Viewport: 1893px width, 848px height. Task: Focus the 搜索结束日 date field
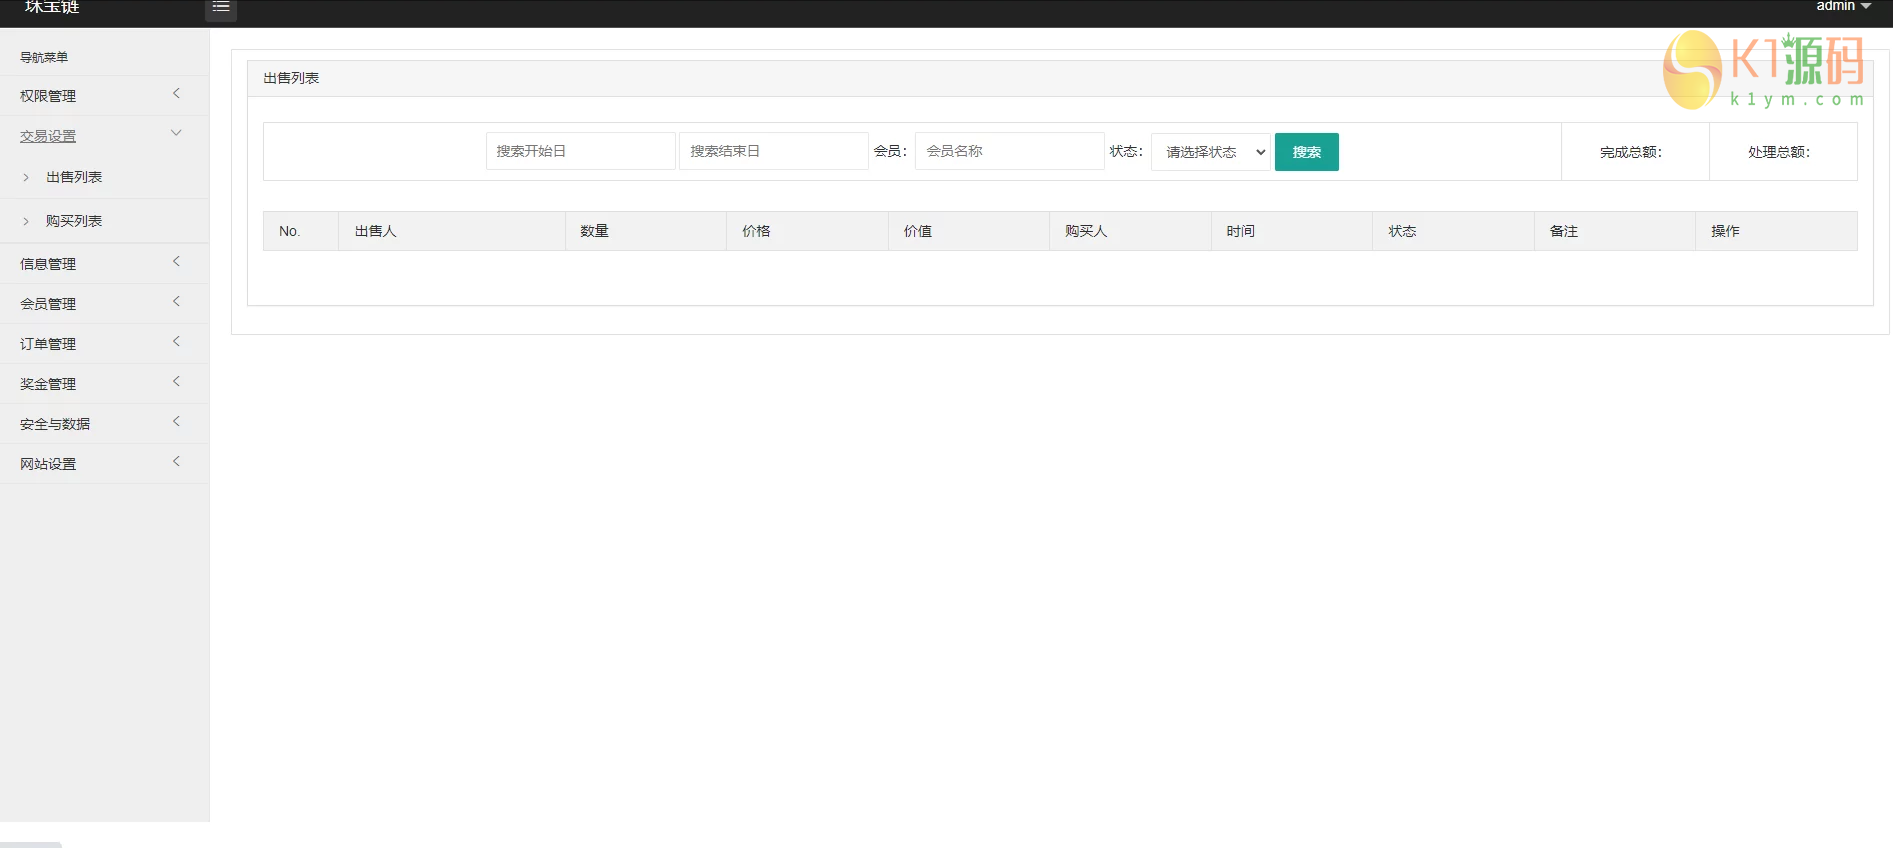pos(774,151)
